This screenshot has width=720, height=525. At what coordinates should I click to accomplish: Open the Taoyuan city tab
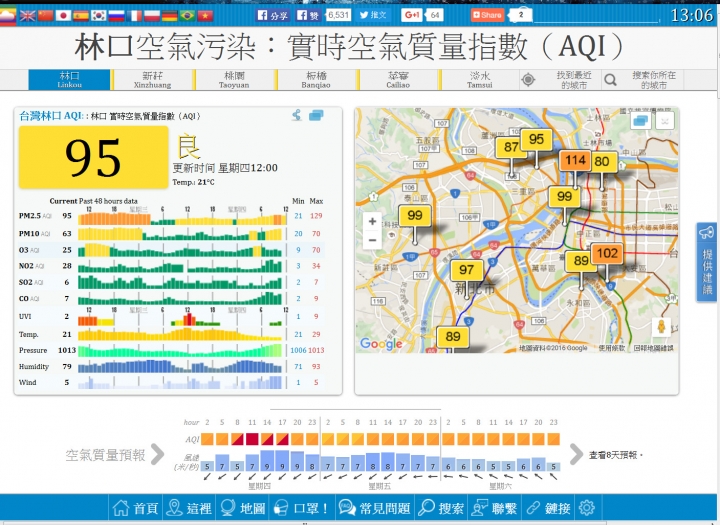point(234,80)
